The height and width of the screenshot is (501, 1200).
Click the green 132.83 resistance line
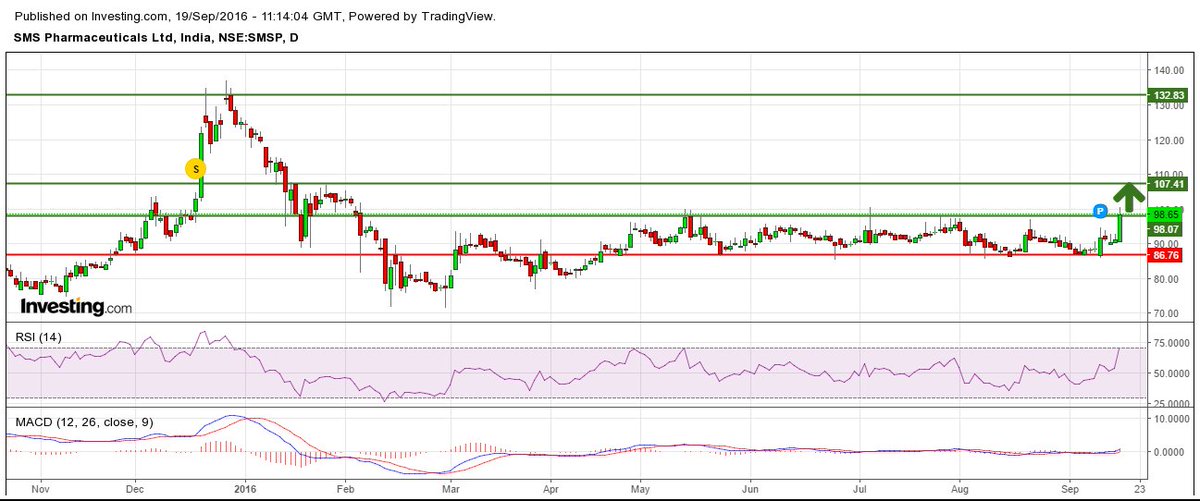coord(574,95)
